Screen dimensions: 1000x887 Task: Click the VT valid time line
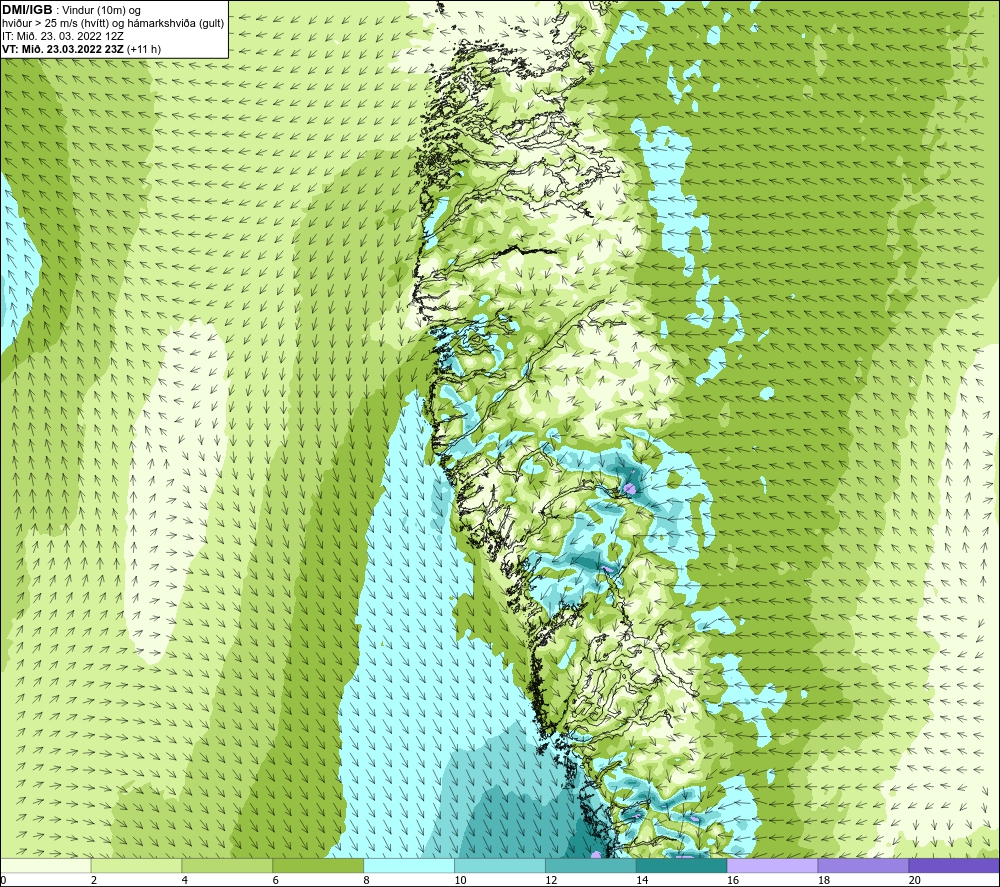tap(82, 49)
